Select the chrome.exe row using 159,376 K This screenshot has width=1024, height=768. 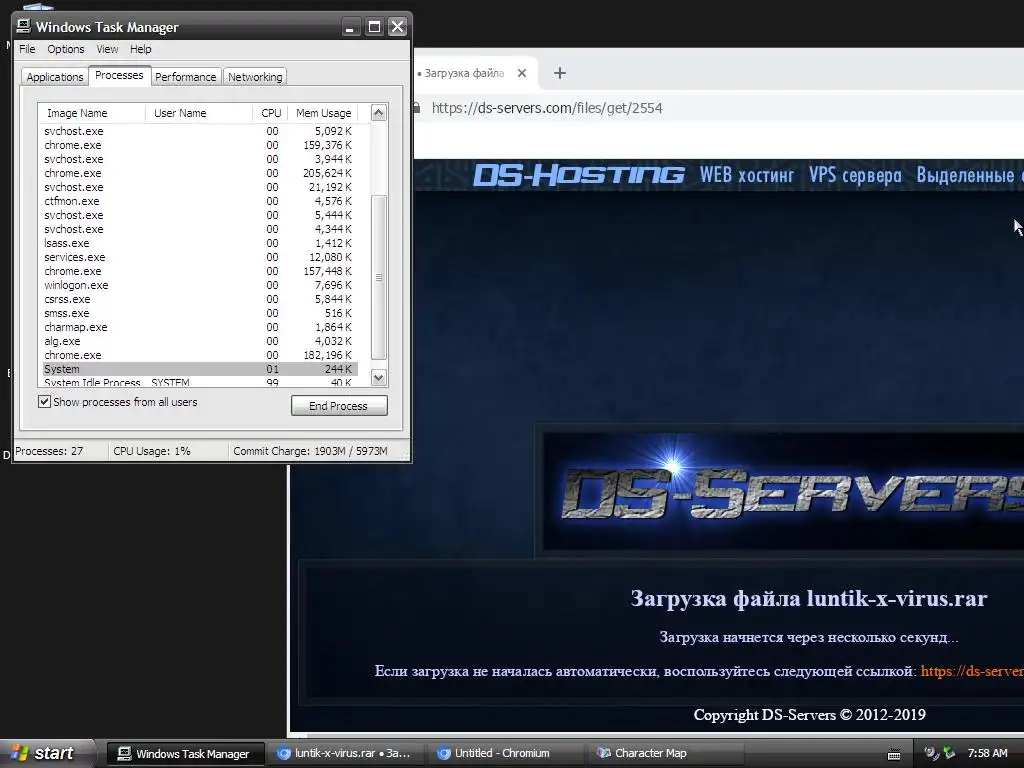click(x=200, y=145)
